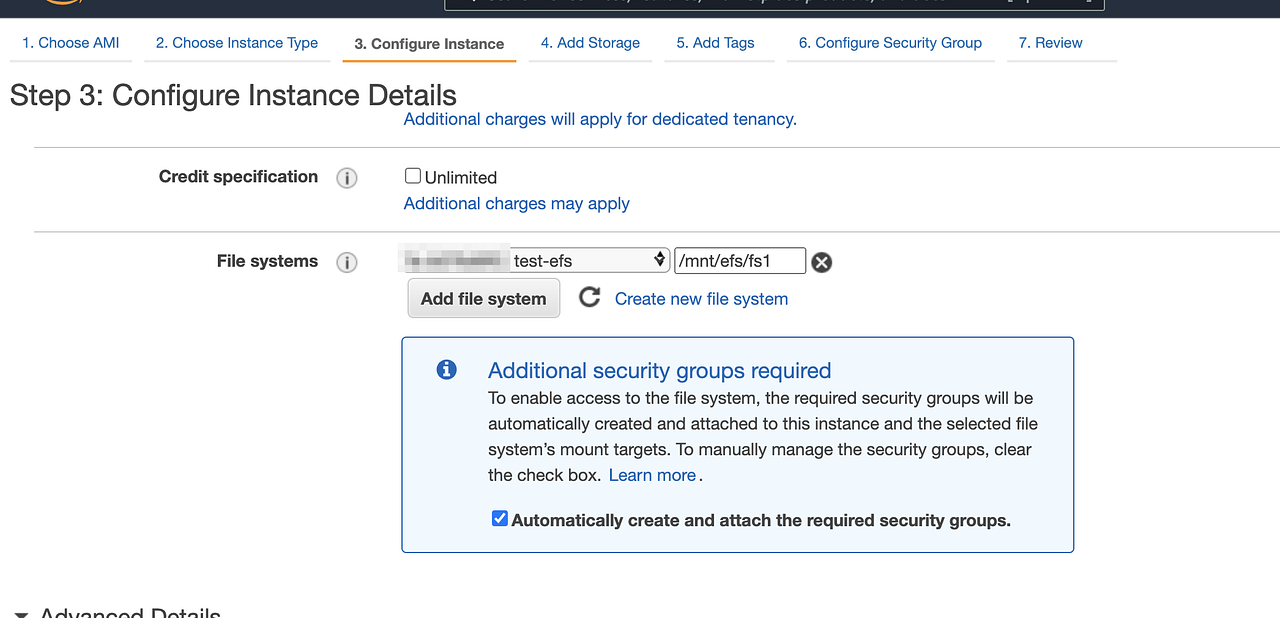The width and height of the screenshot is (1280, 618).
Task: Enable the Unlimited credit specification checkbox
Action: pyautogui.click(x=412, y=175)
